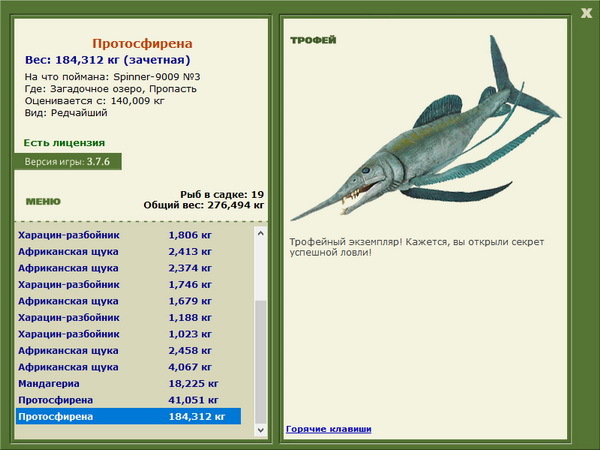This screenshot has height=450, width=600.
Task: Select Африканская щука 2,413 кг row
Action: (x=129, y=252)
